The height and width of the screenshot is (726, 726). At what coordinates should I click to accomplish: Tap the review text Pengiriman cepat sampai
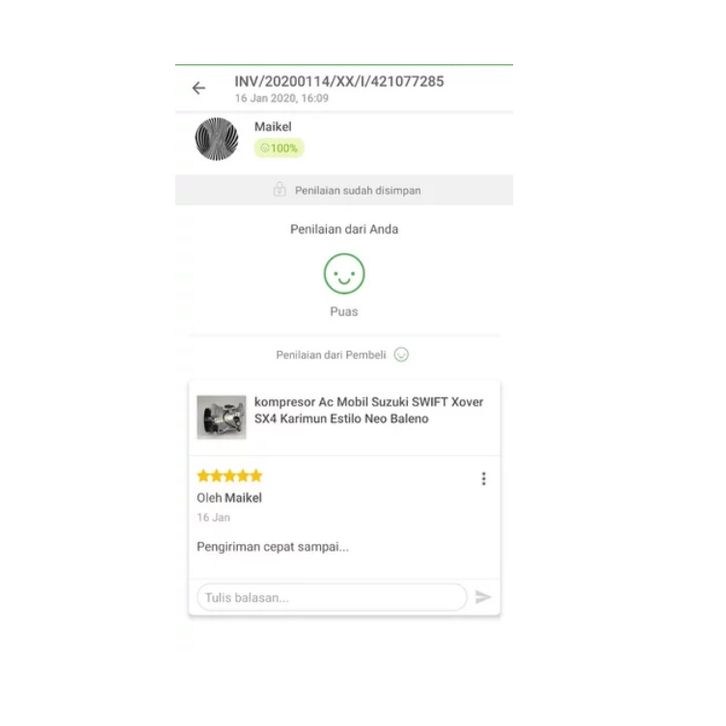(273, 547)
